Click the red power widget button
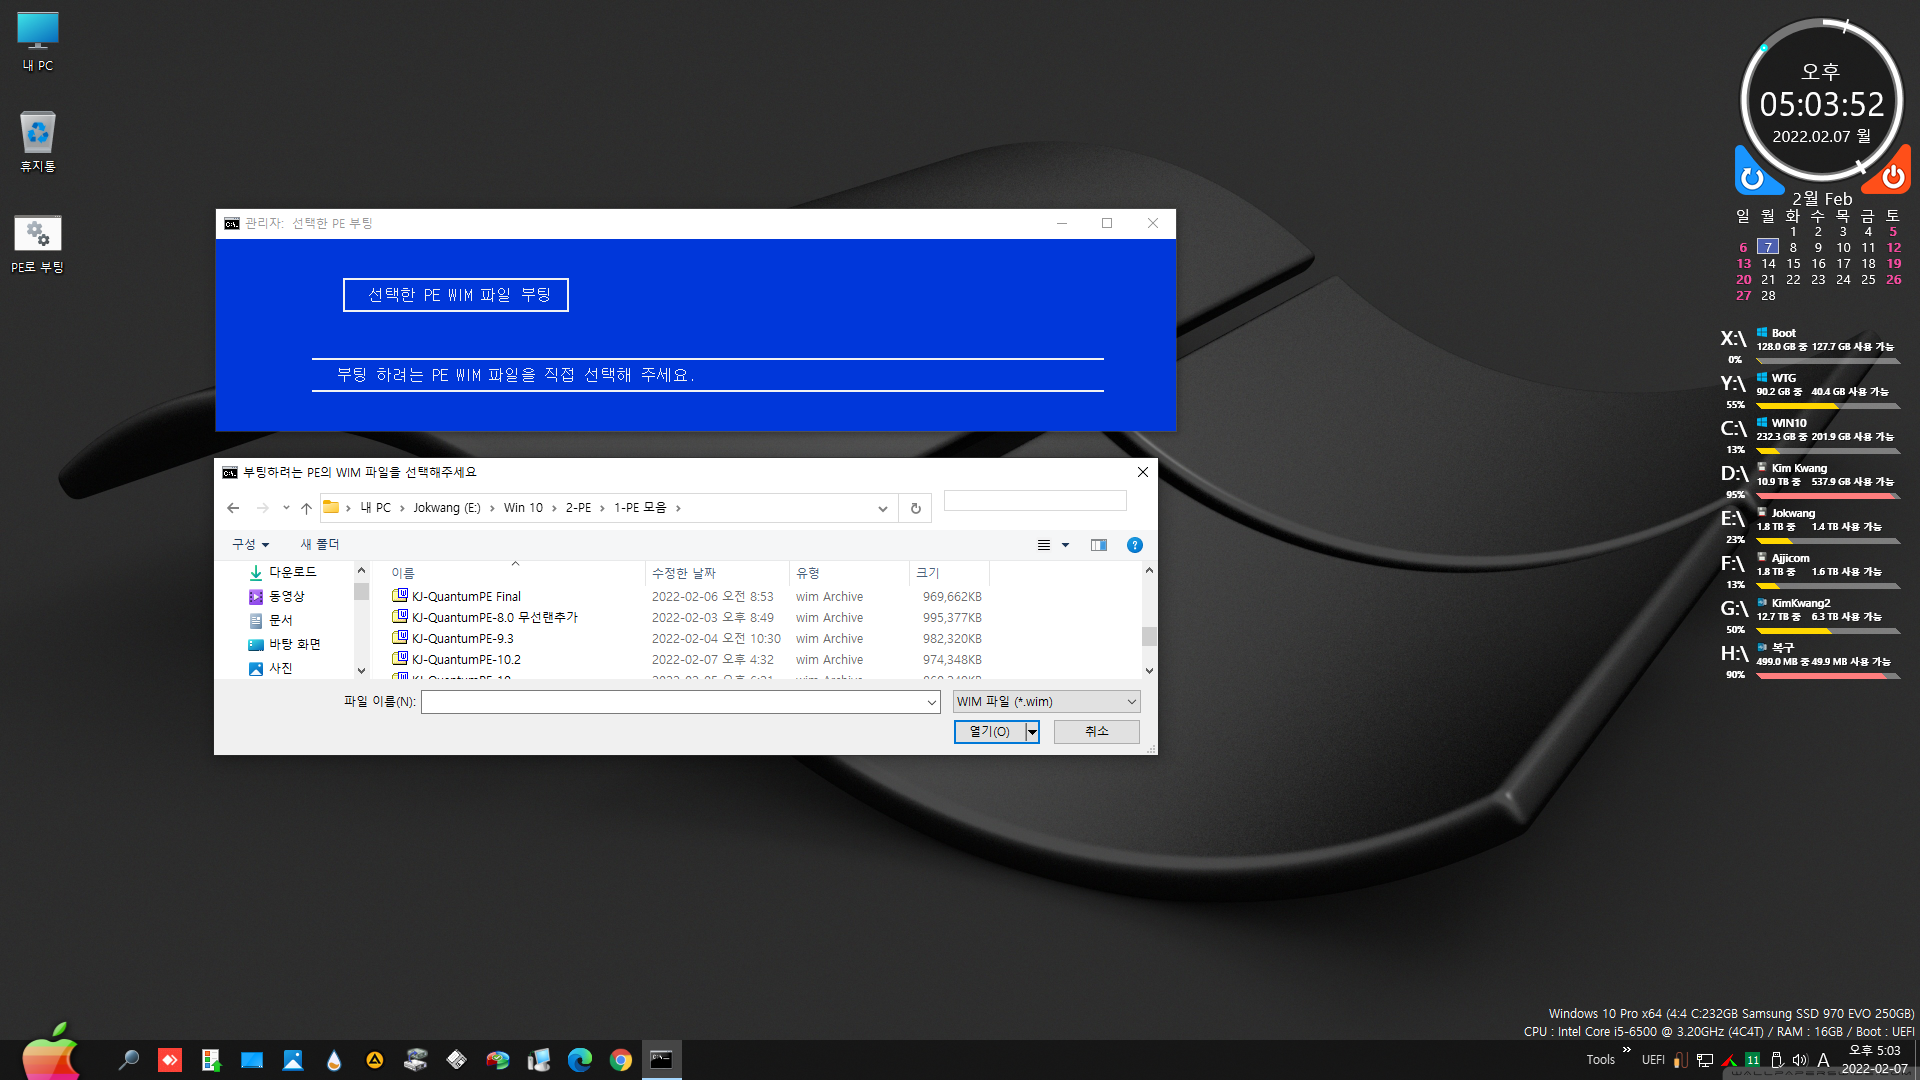This screenshot has width=1920, height=1080. (1893, 177)
